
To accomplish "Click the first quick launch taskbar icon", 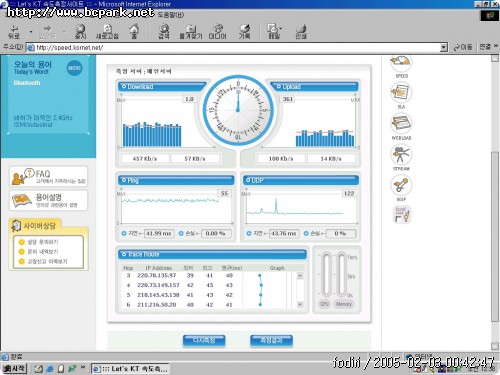I will coord(39,369).
